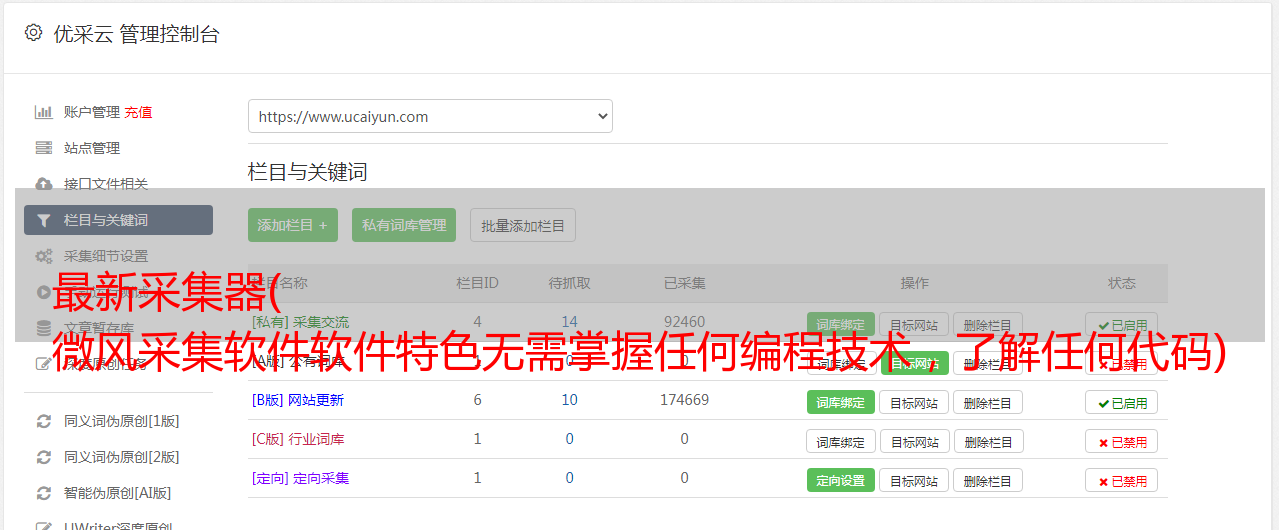Click refresh icon beside 智能伪原创[AI版]
Screen dimensions: 1279x530
point(43,493)
